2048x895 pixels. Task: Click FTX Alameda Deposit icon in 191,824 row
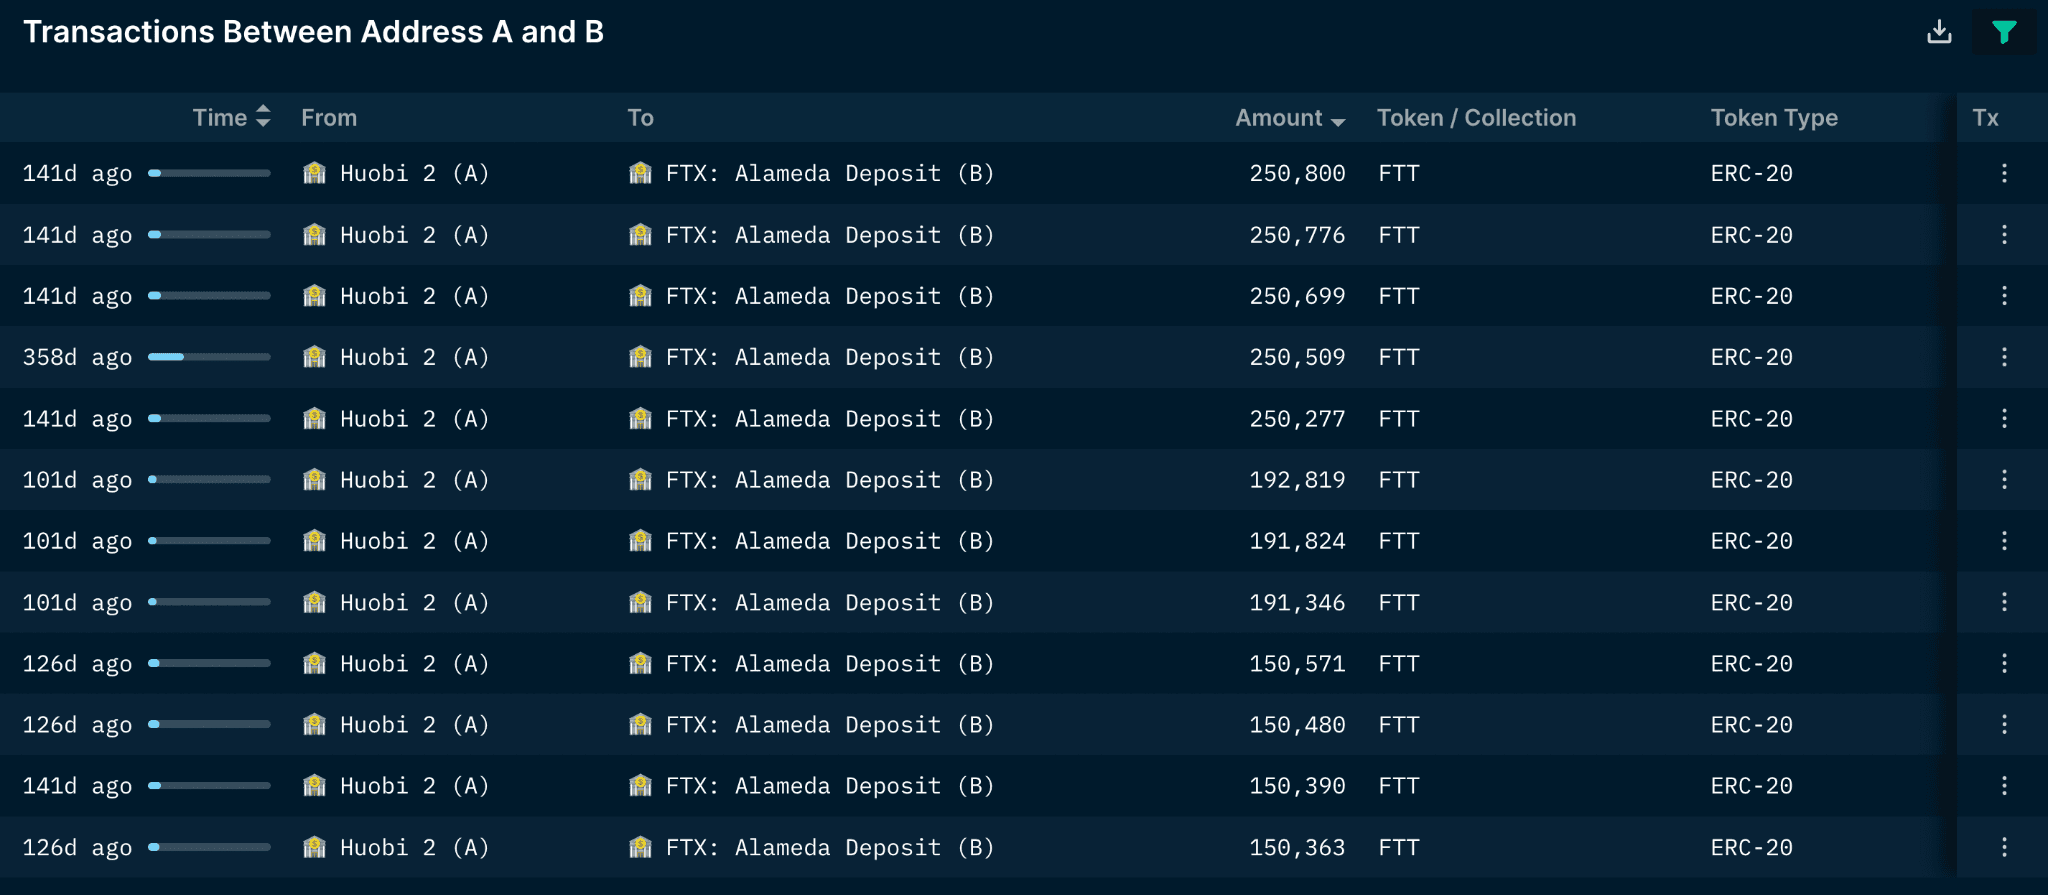click(x=640, y=541)
